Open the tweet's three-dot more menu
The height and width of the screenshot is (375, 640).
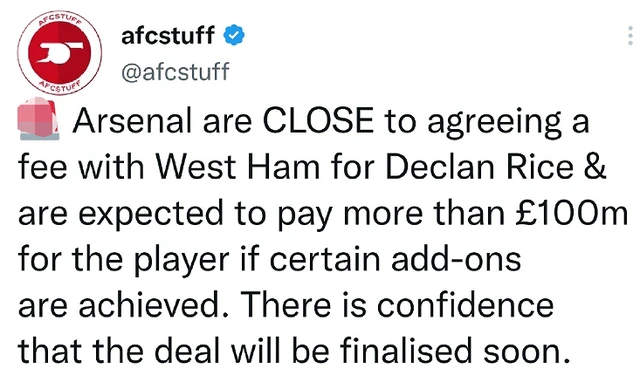[630, 36]
